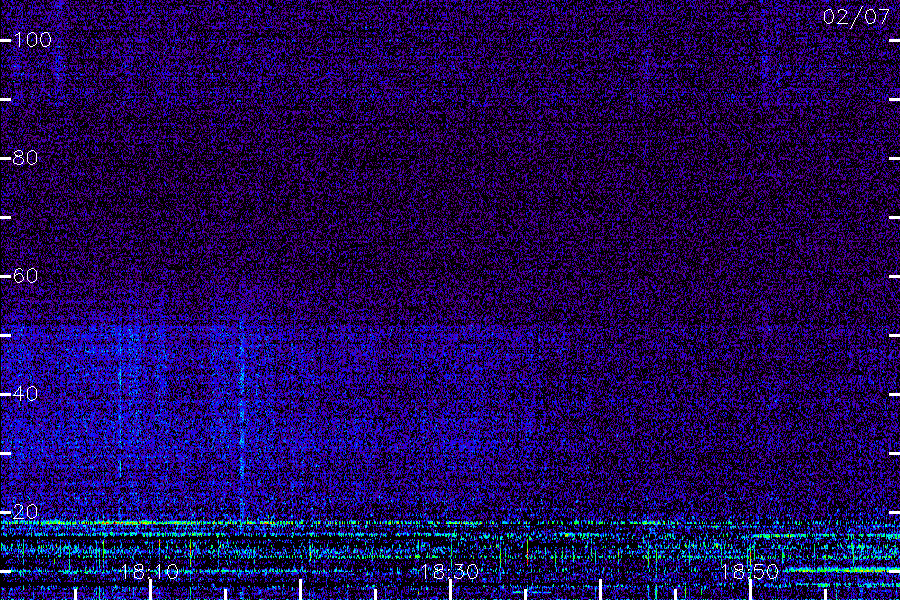Image resolution: width=900 pixels, height=600 pixels.
Task: Select the 20 frequency axis label
Action: pos(25,512)
